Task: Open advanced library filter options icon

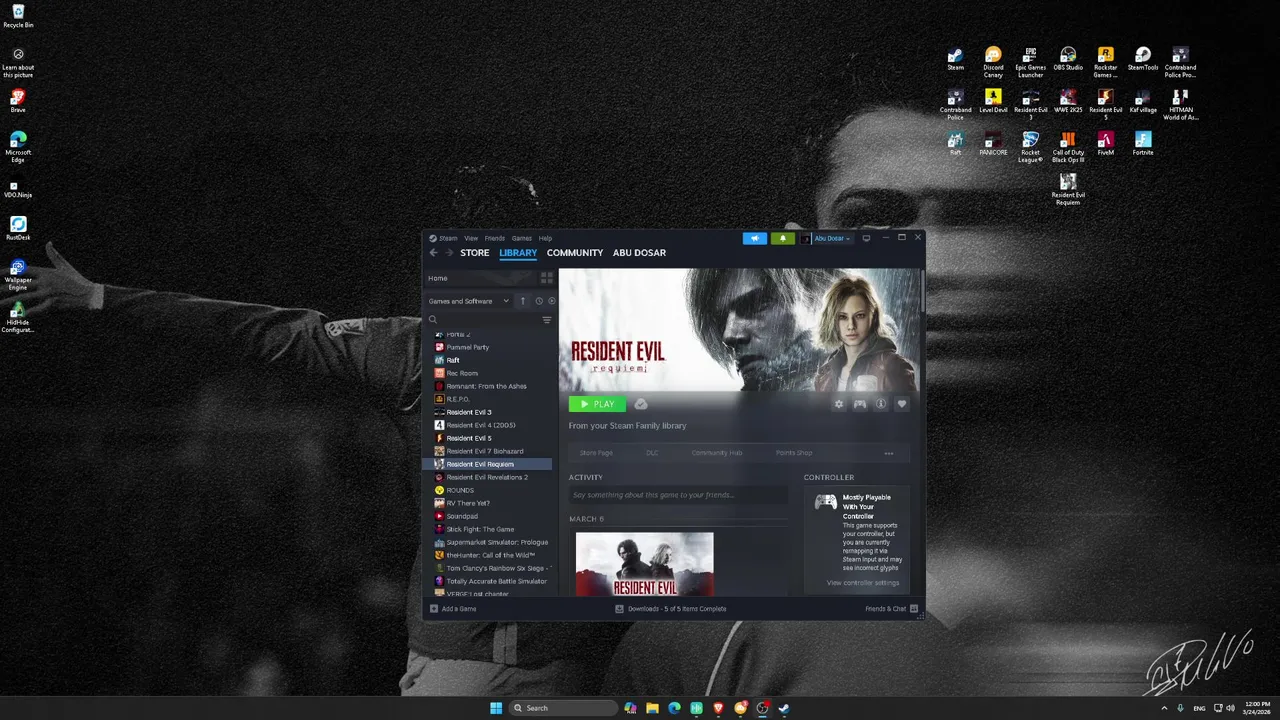Action: tap(546, 320)
